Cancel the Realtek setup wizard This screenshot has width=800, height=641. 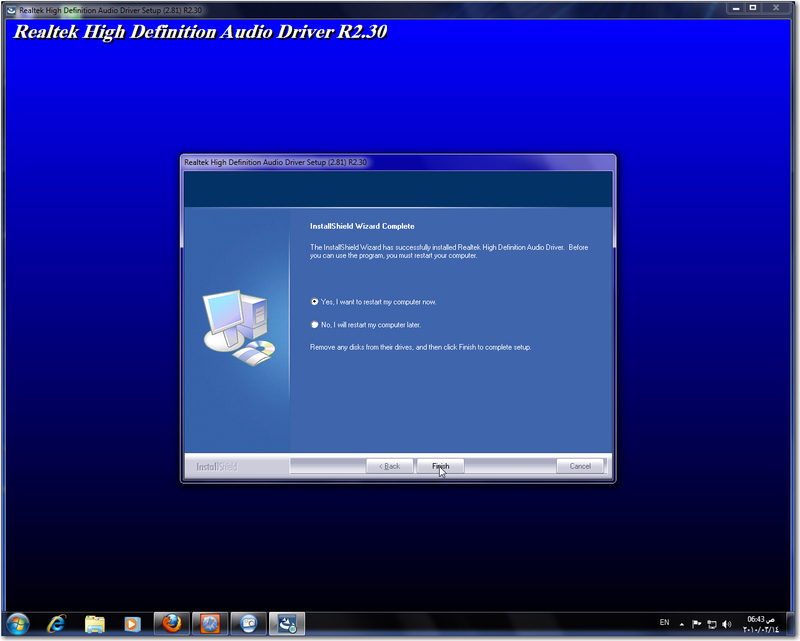[x=580, y=466]
